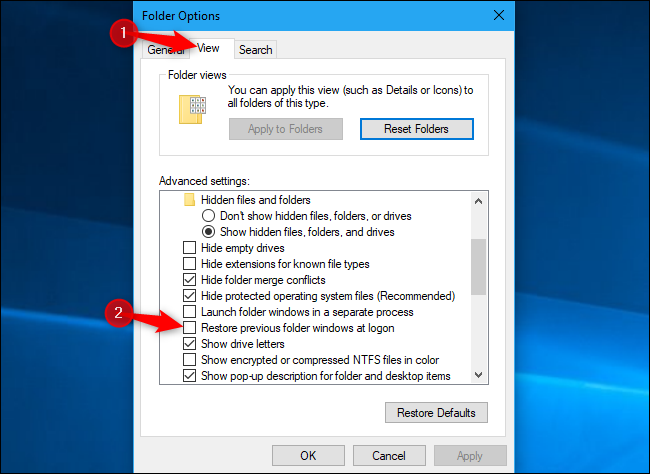
Task: Click the Advanced settings scrollbar thumb
Action: point(478,267)
